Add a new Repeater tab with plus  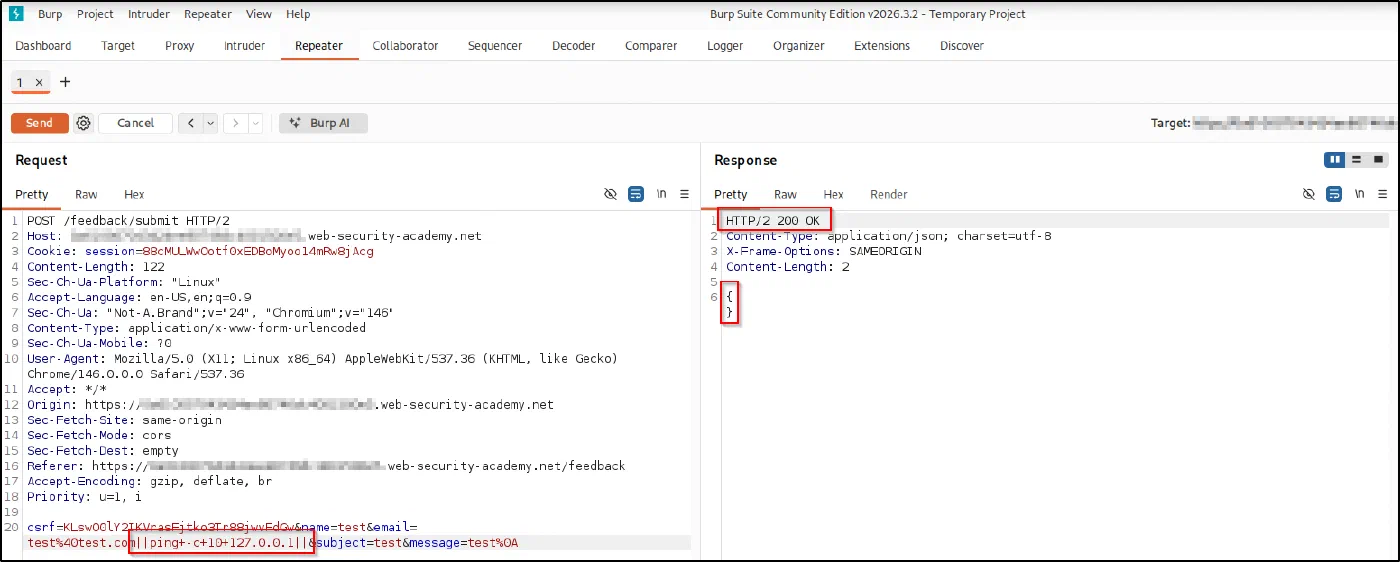(65, 82)
